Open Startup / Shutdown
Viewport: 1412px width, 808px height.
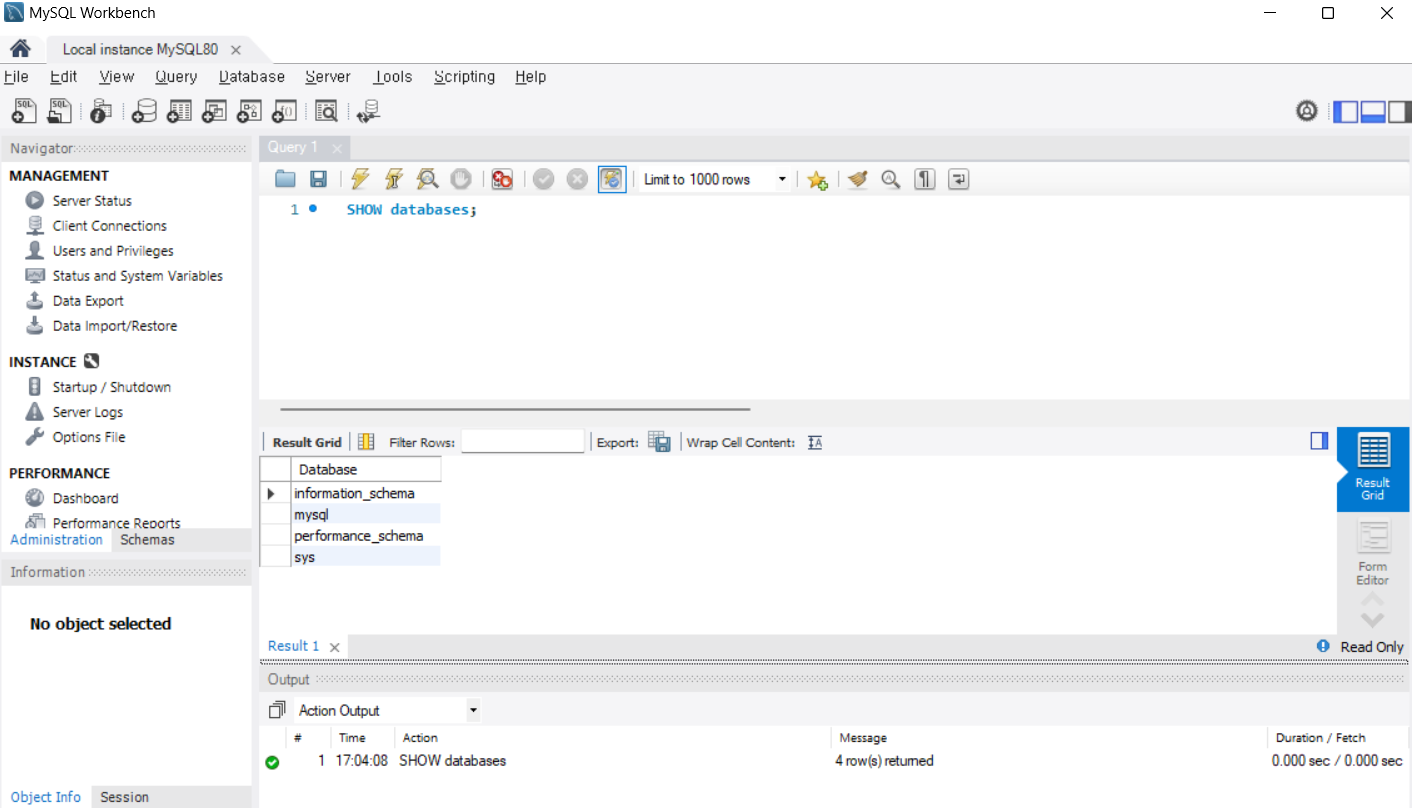(112, 387)
